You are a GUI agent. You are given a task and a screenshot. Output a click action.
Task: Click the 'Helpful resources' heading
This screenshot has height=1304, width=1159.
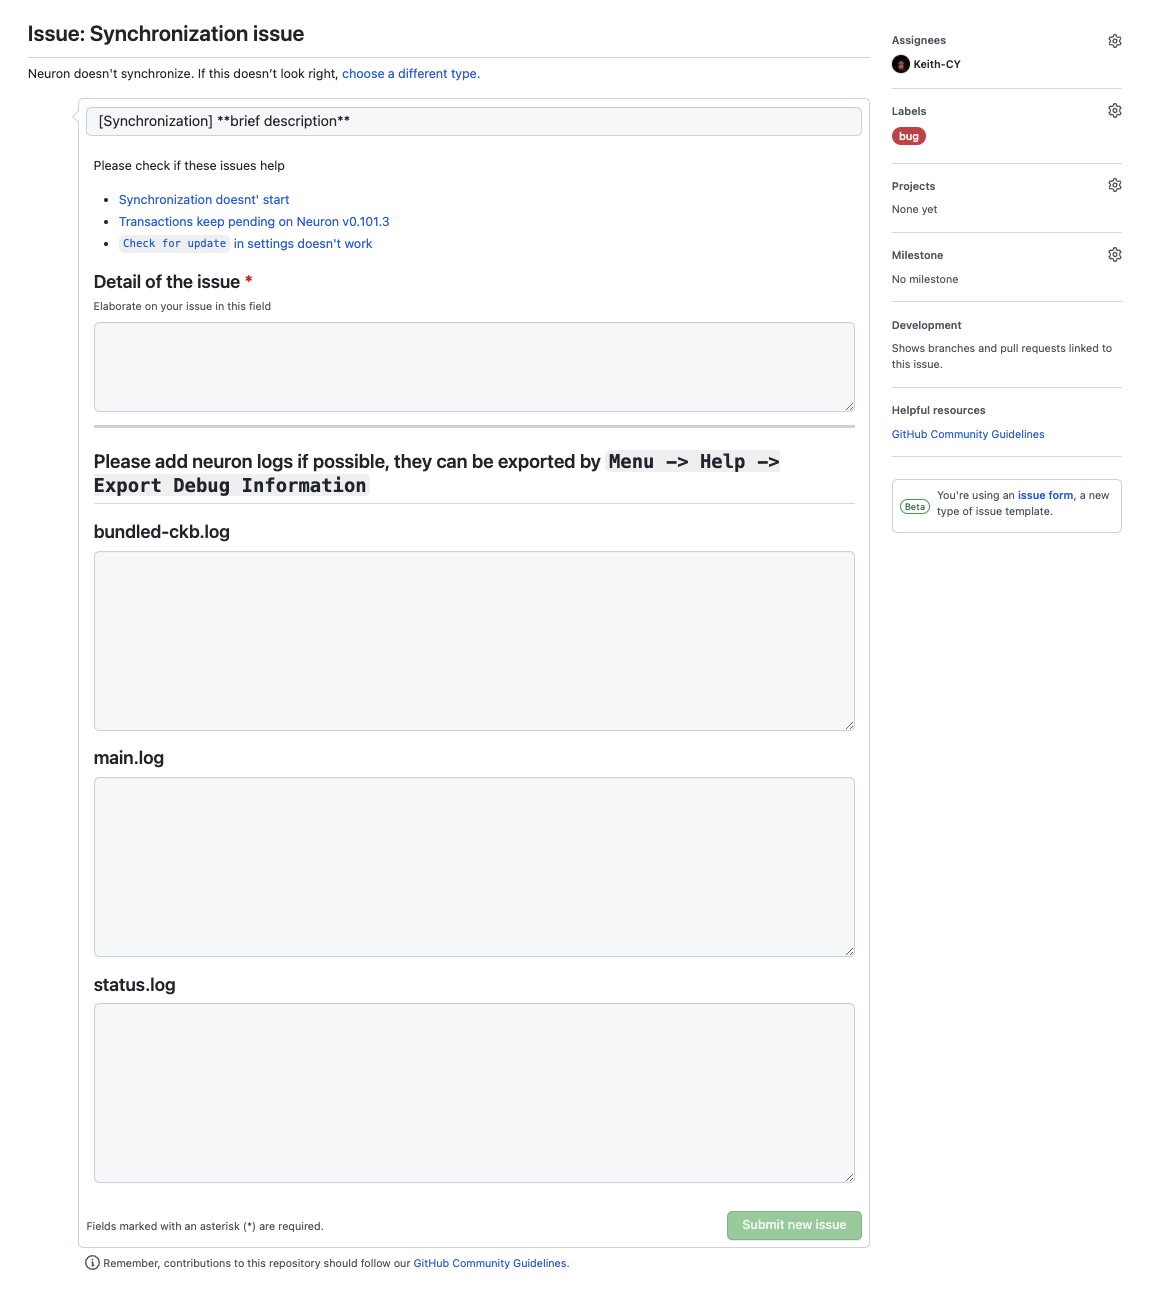pyautogui.click(x=939, y=410)
